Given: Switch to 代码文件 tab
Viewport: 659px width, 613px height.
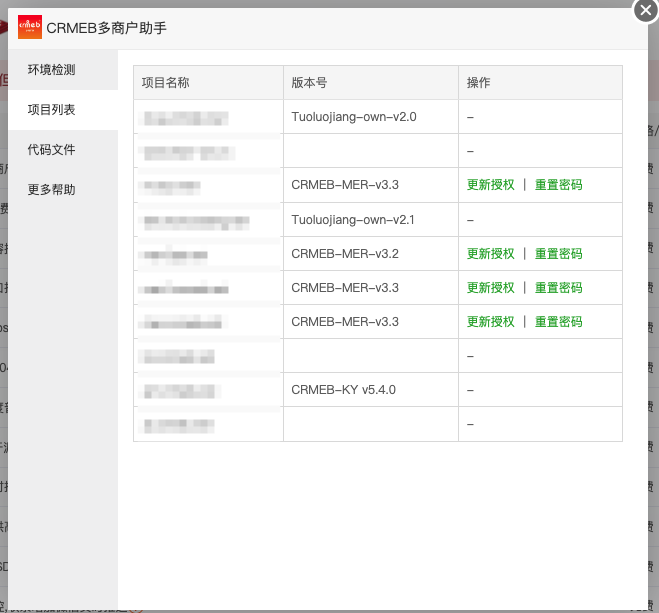Looking at the screenshot, I should pyautogui.click(x=63, y=150).
